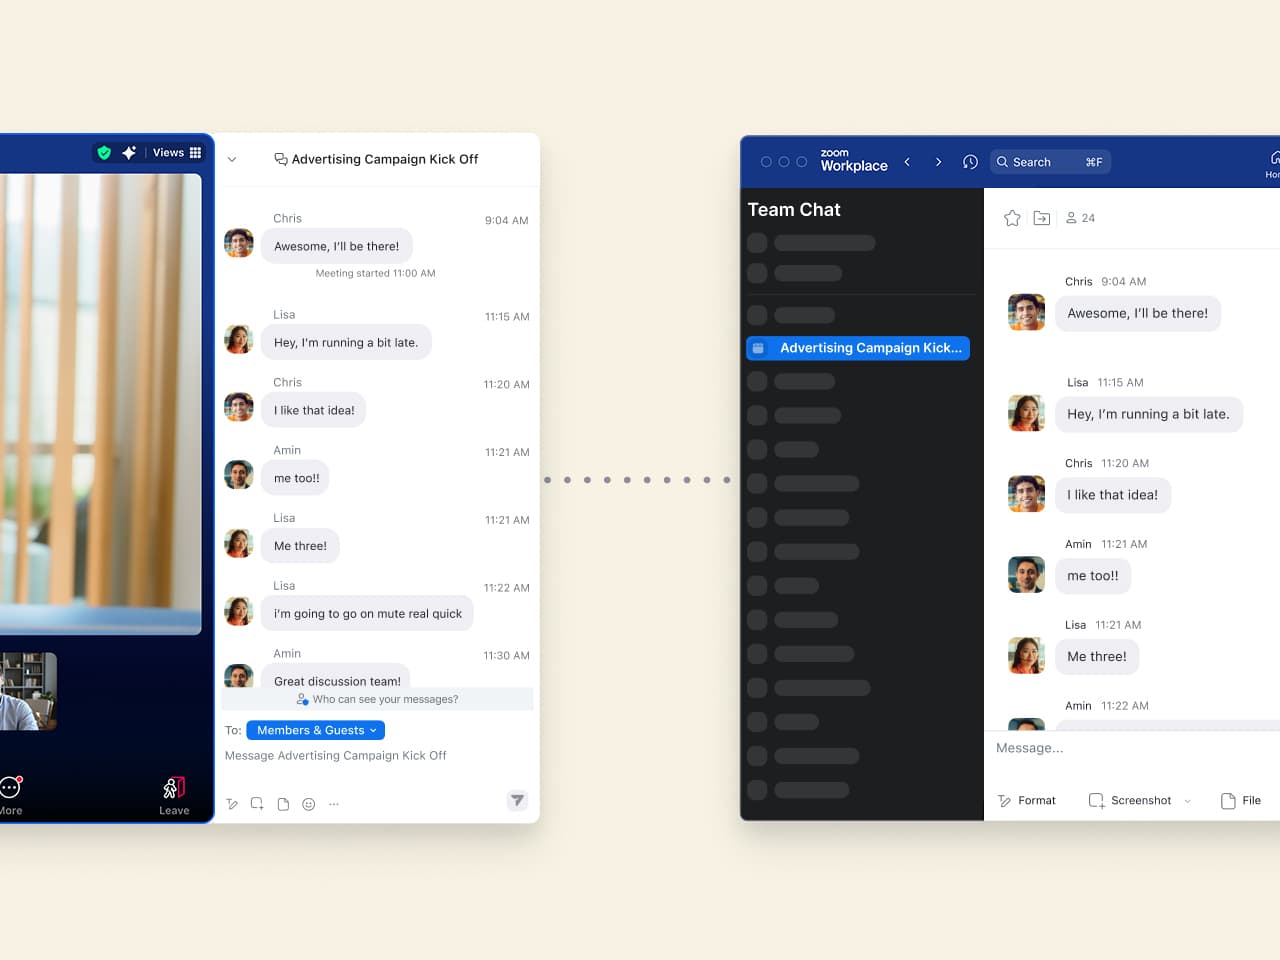
Task: Open the Views layout menu
Action: (x=177, y=153)
